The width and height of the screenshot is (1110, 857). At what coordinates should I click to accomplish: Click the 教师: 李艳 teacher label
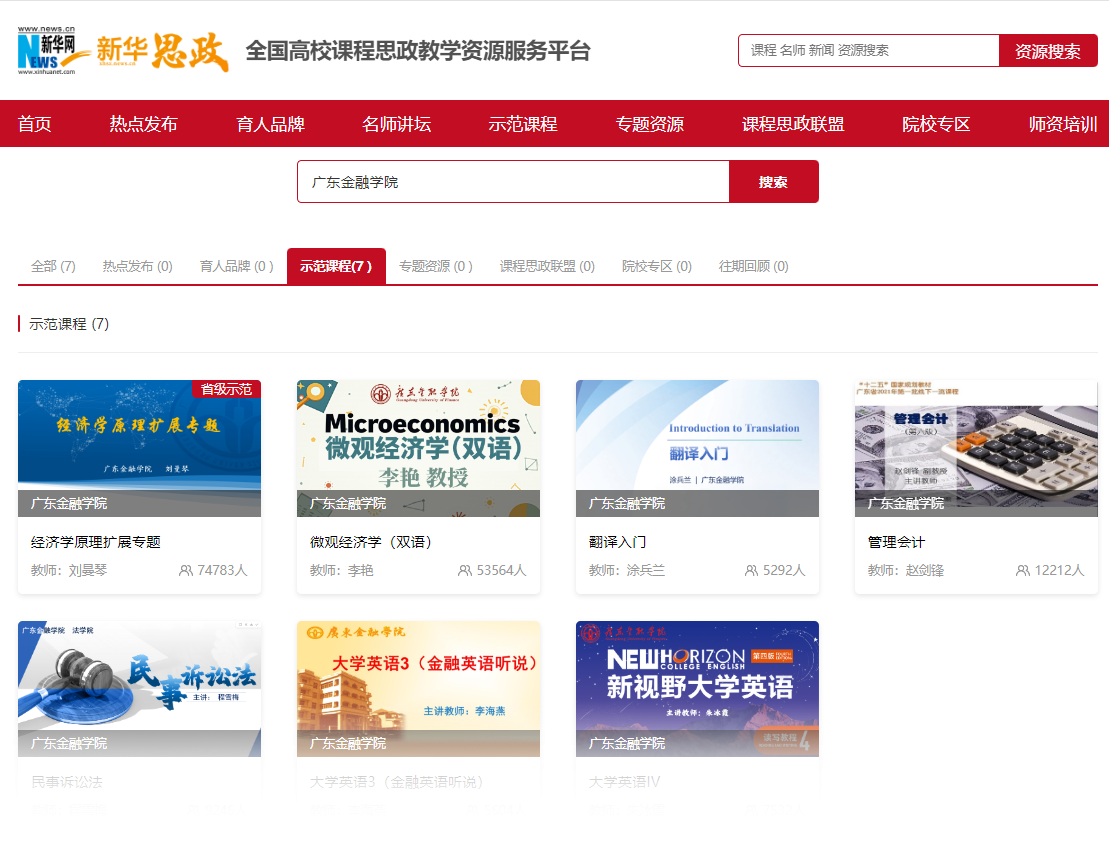coord(341,570)
